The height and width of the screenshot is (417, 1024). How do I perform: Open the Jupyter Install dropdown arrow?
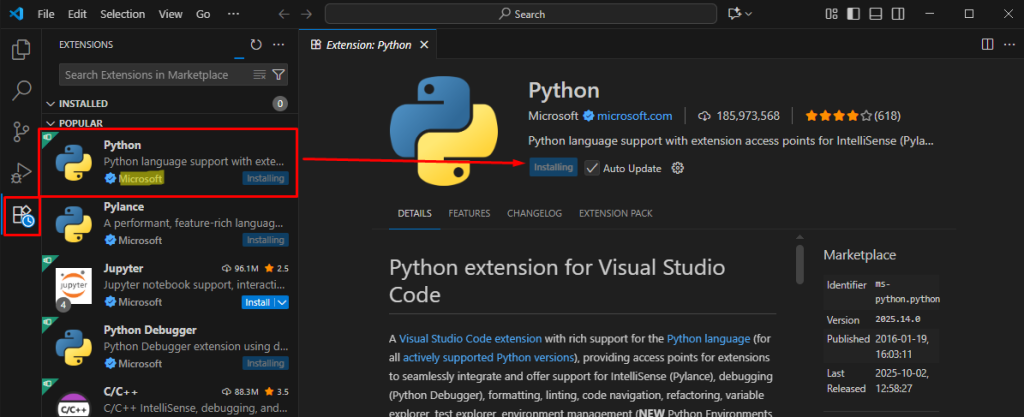(x=282, y=302)
